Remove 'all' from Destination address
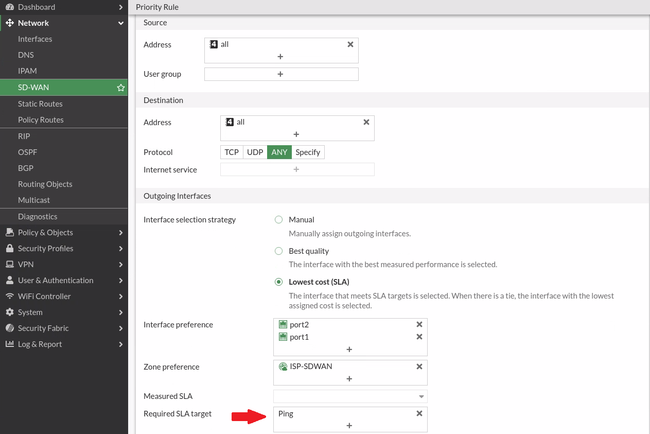 click(x=366, y=122)
